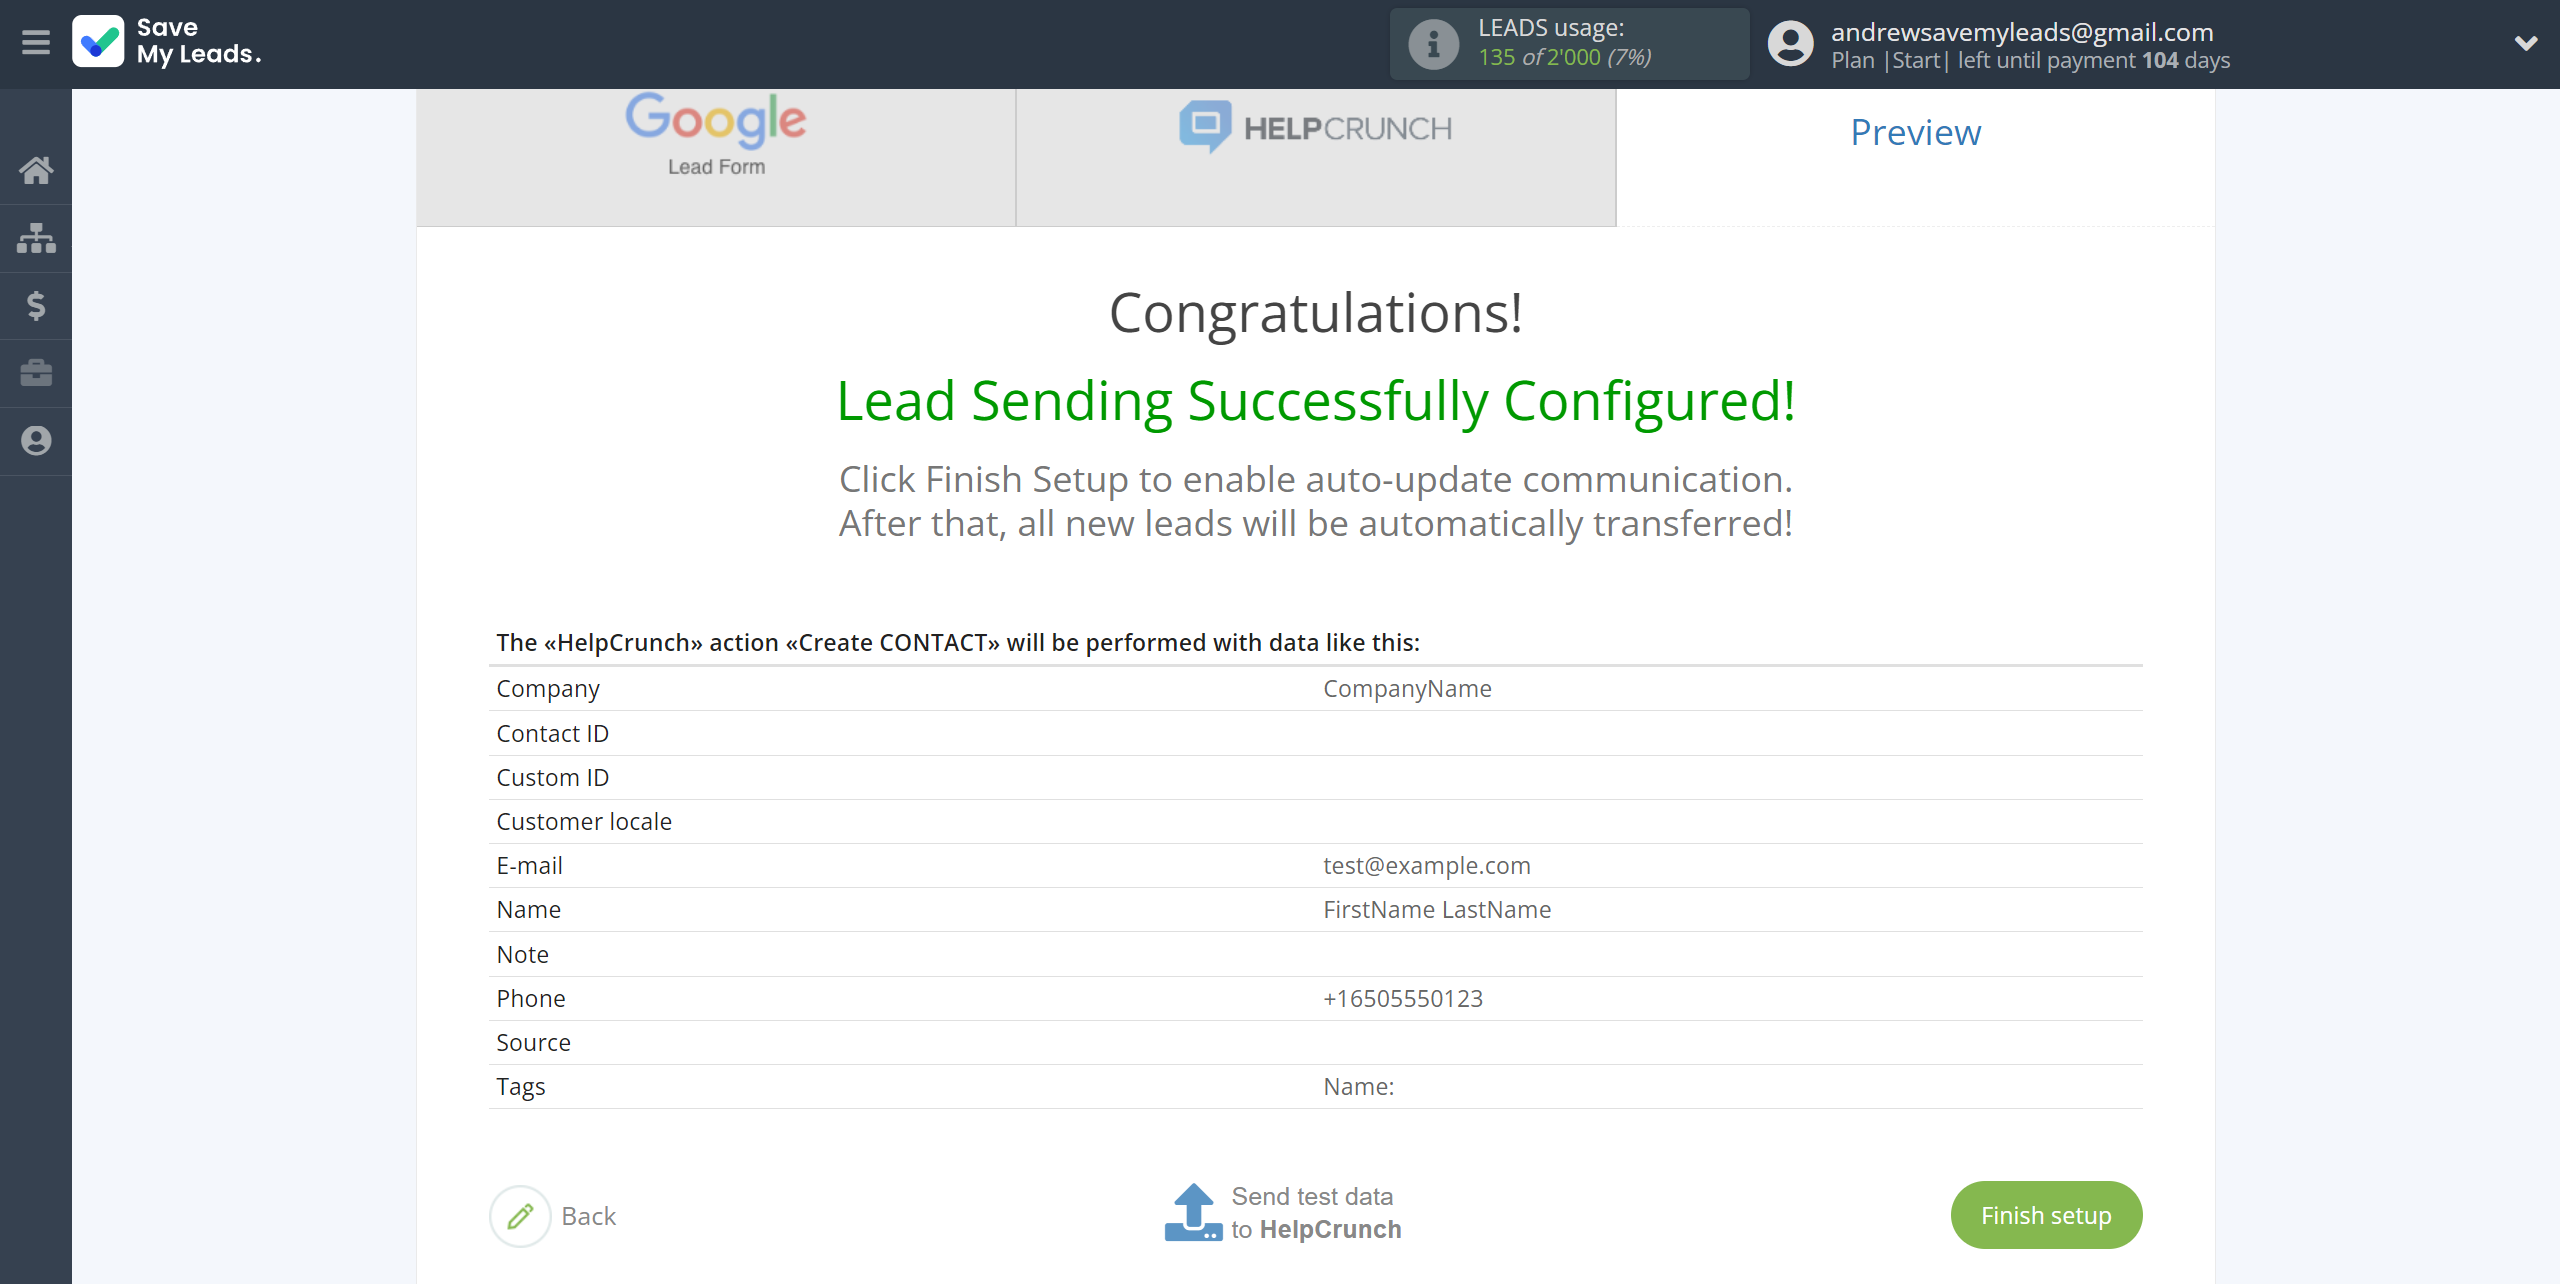Click the Congratulations! heading
The width and height of the screenshot is (2560, 1284).
(x=1316, y=313)
